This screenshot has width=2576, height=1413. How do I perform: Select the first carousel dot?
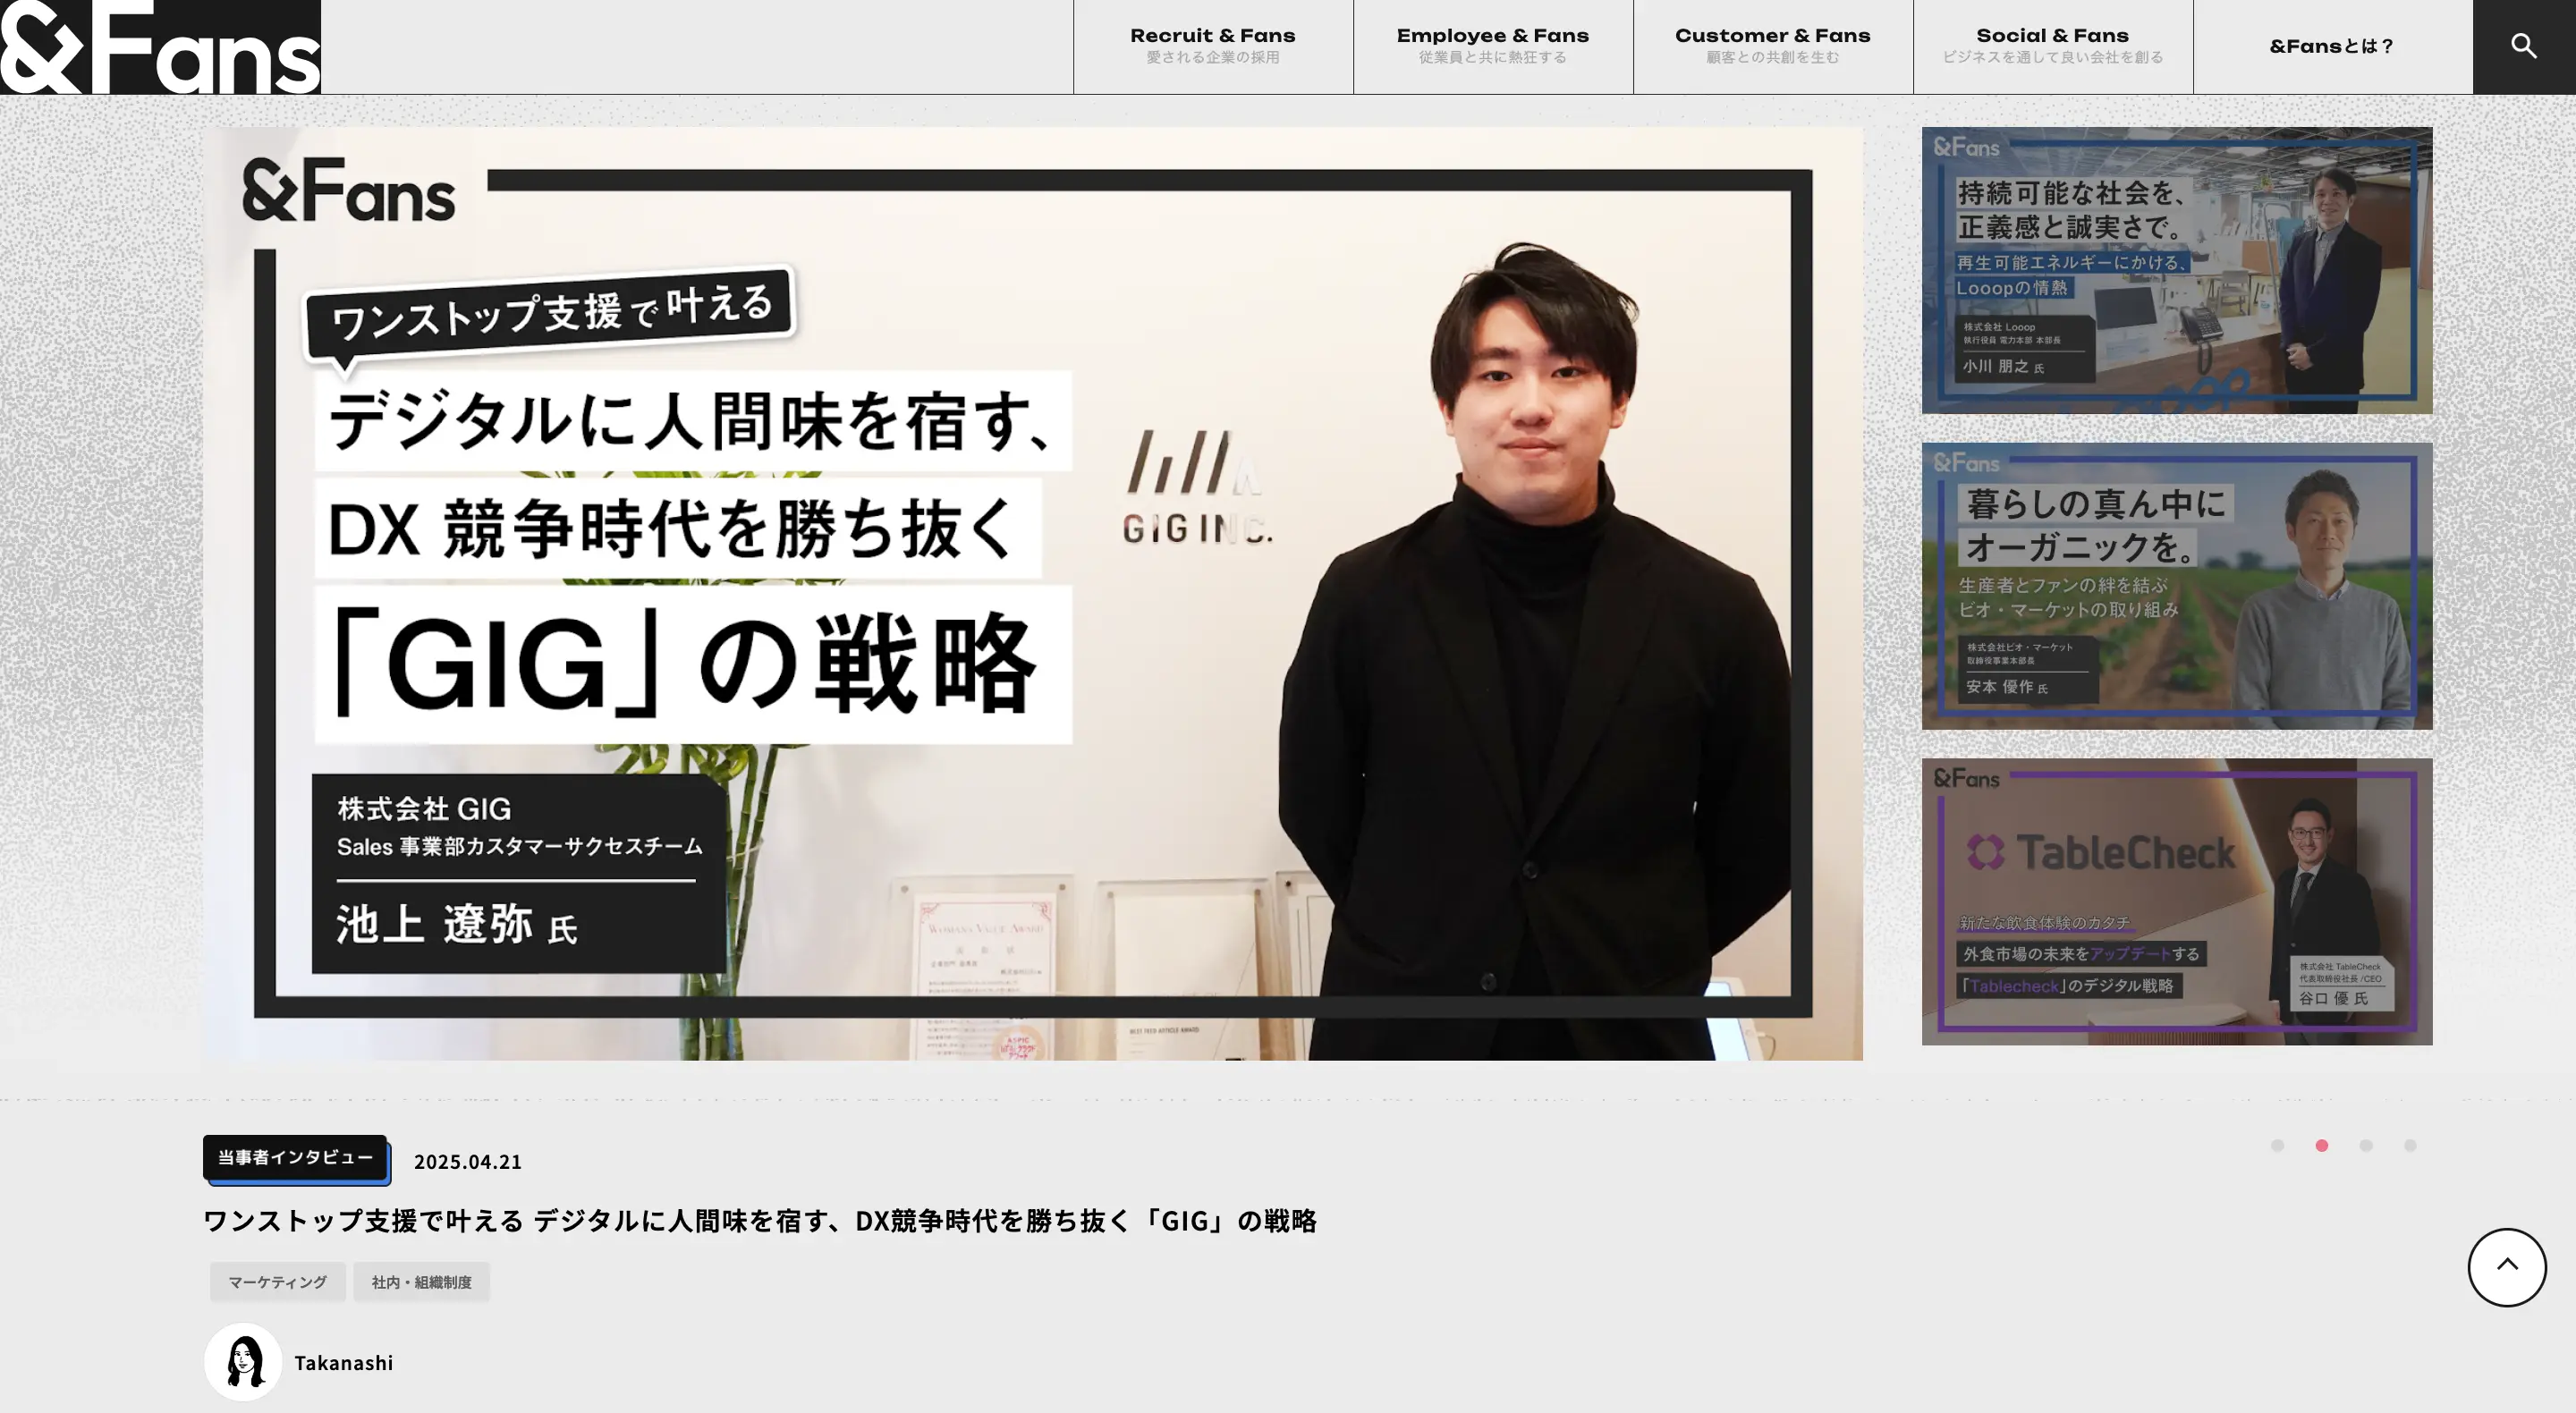[x=2277, y=1145]
